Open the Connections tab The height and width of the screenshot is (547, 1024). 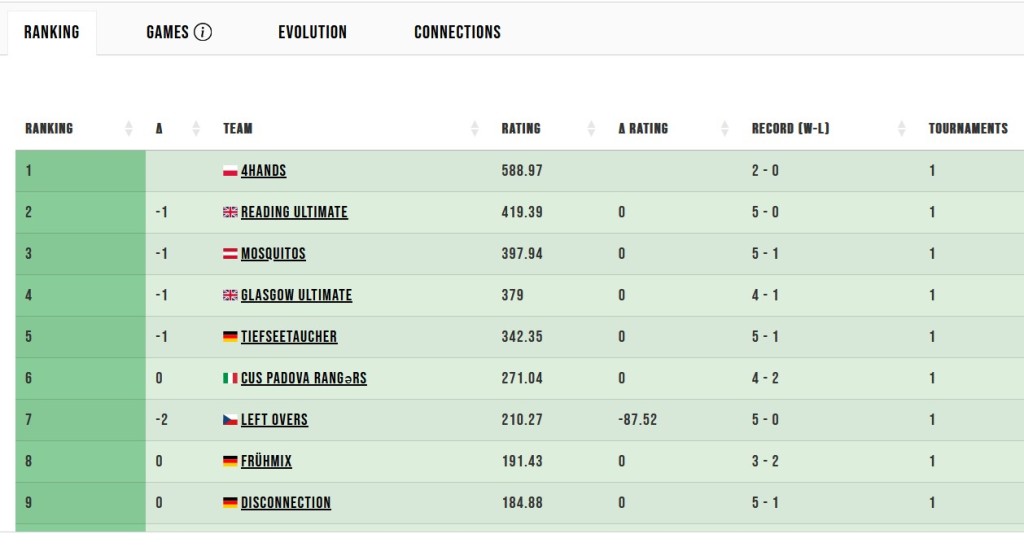(457, 32)
